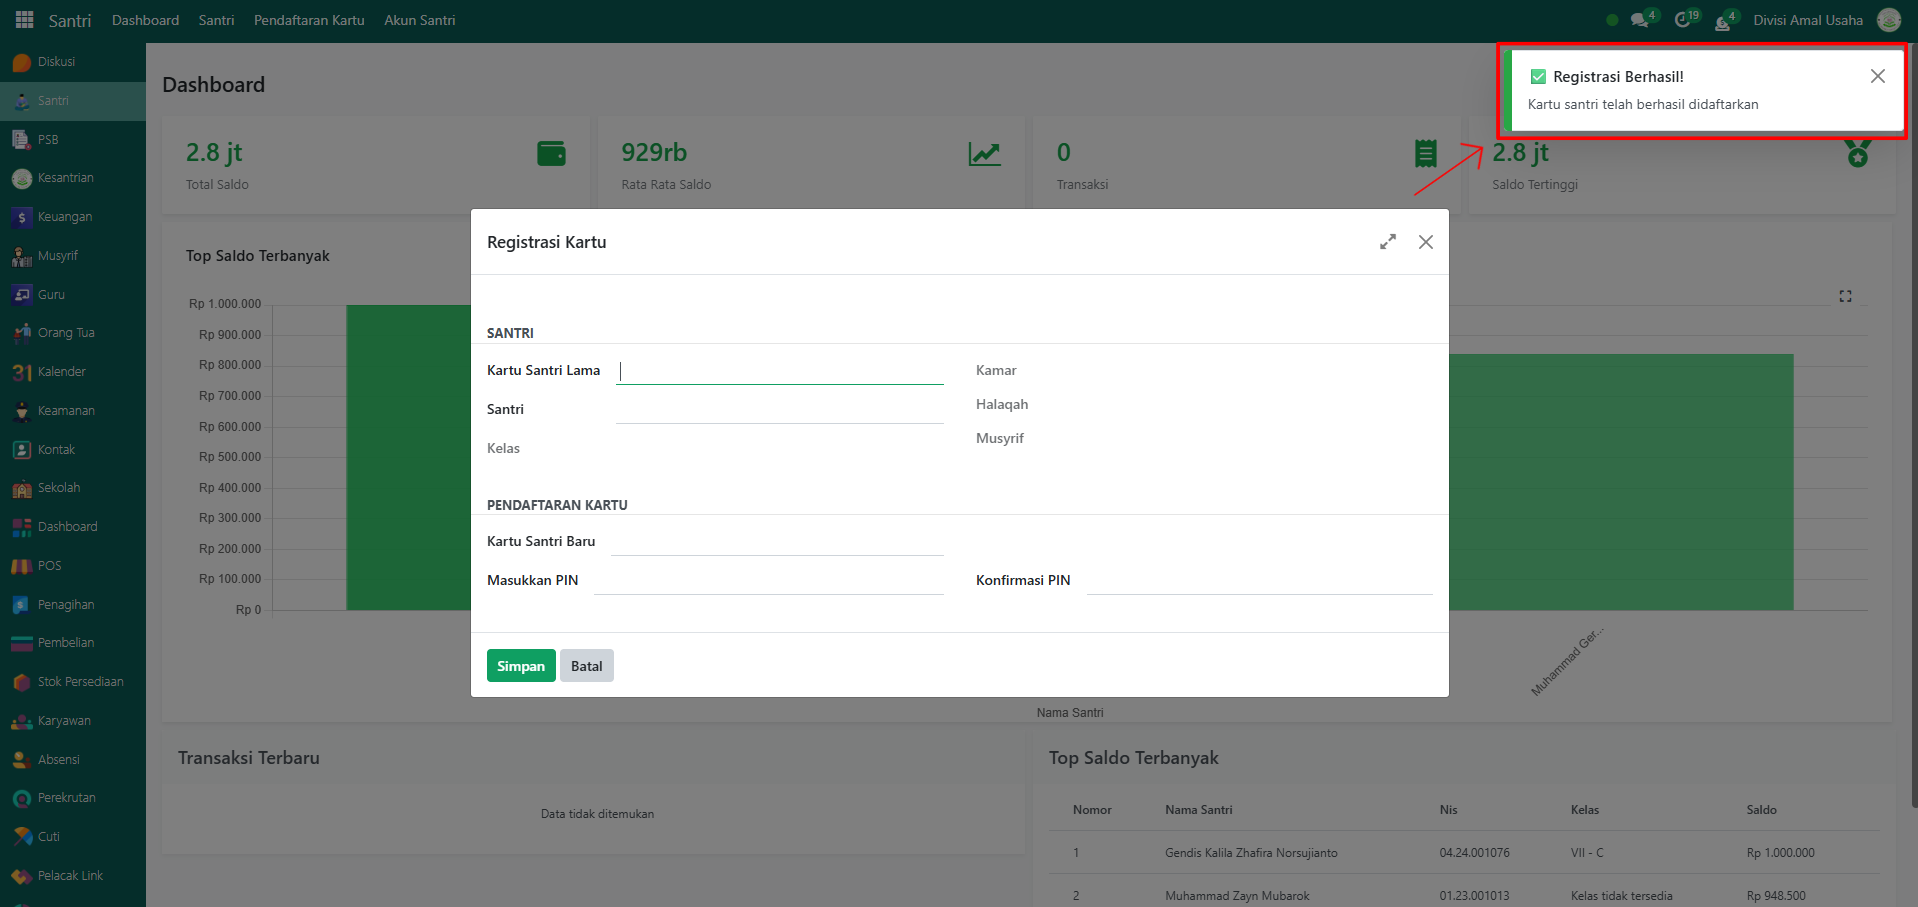The width and height of the screenshot is (1918, 907).
Task: Open the Kalender app icon
Action: [22, 372]
